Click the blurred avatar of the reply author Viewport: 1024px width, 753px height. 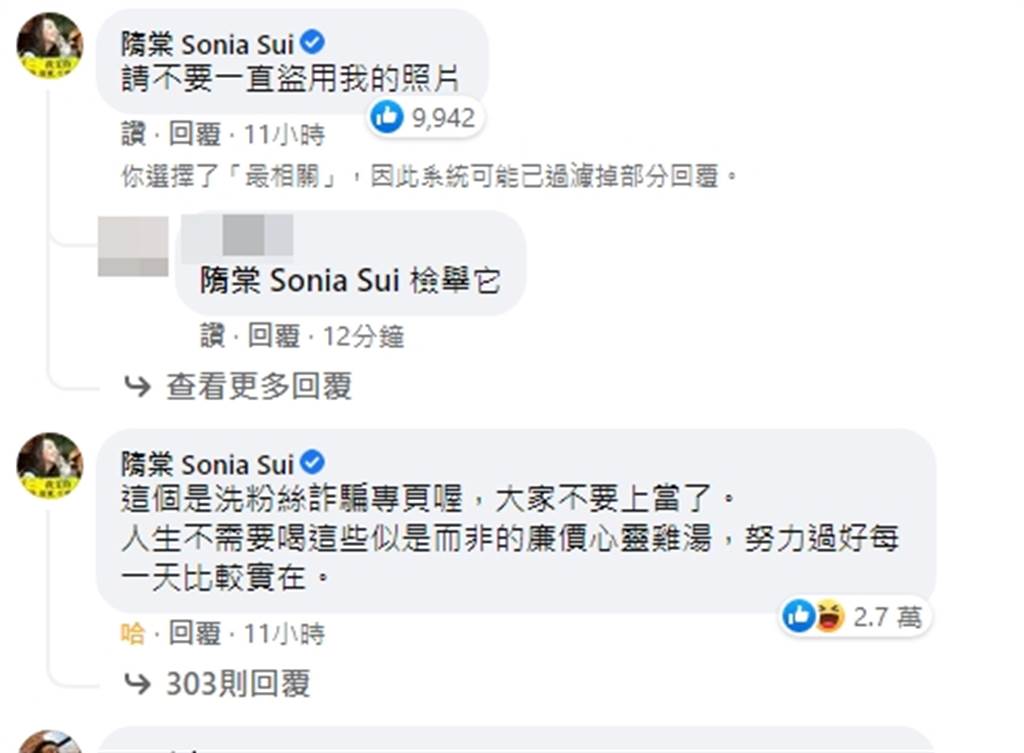[132, 246]
